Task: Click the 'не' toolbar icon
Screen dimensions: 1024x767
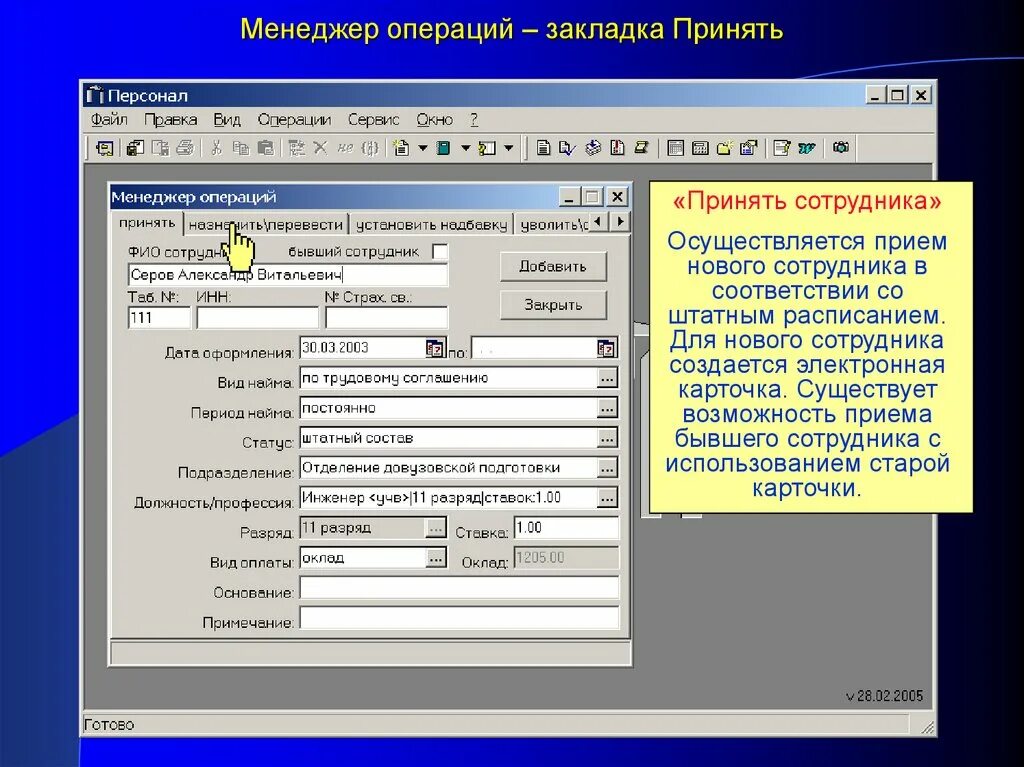Action: [x=345, y=148]
